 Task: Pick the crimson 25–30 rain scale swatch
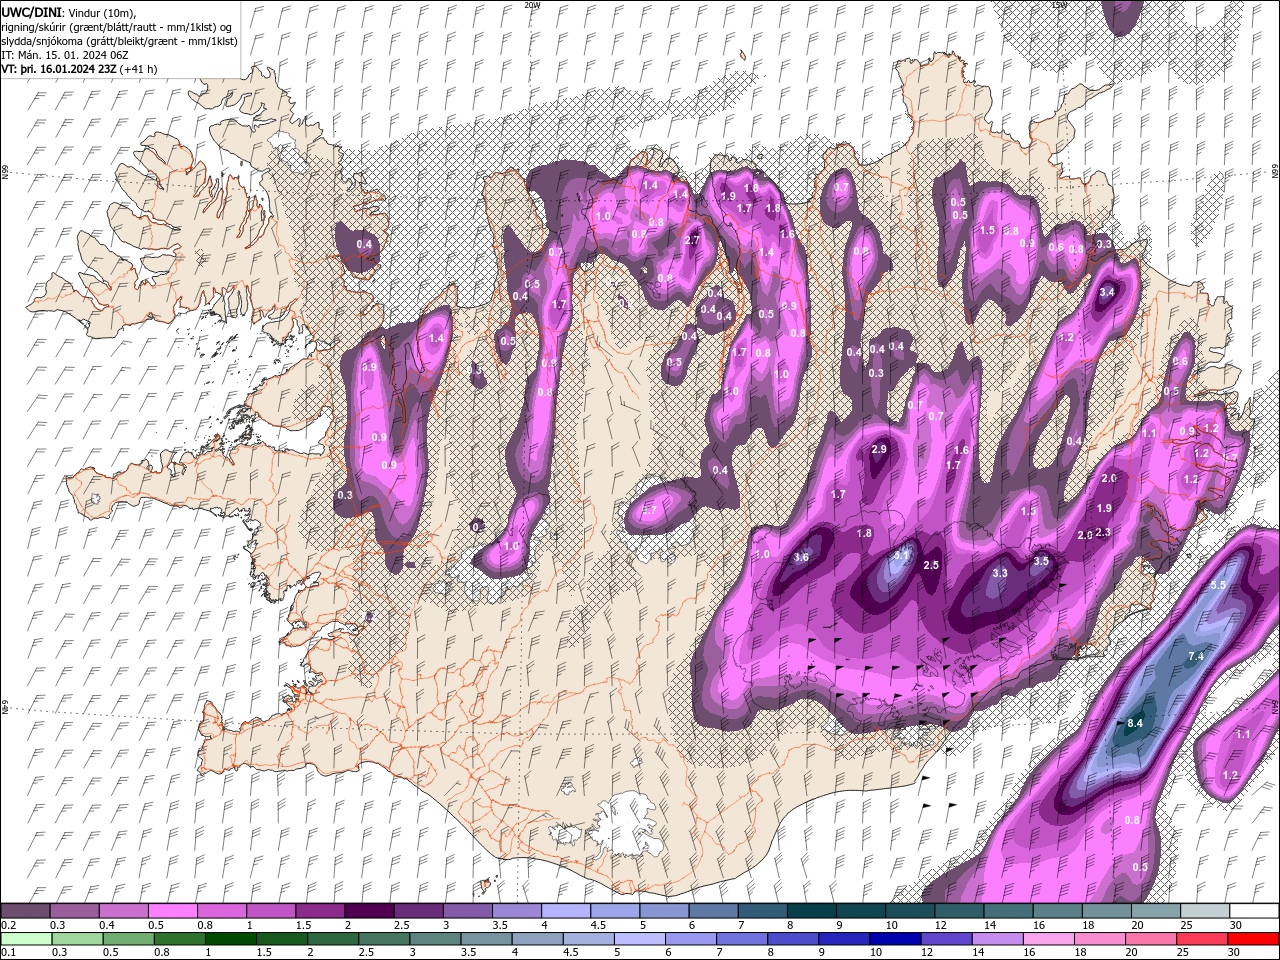(1202, 938)
